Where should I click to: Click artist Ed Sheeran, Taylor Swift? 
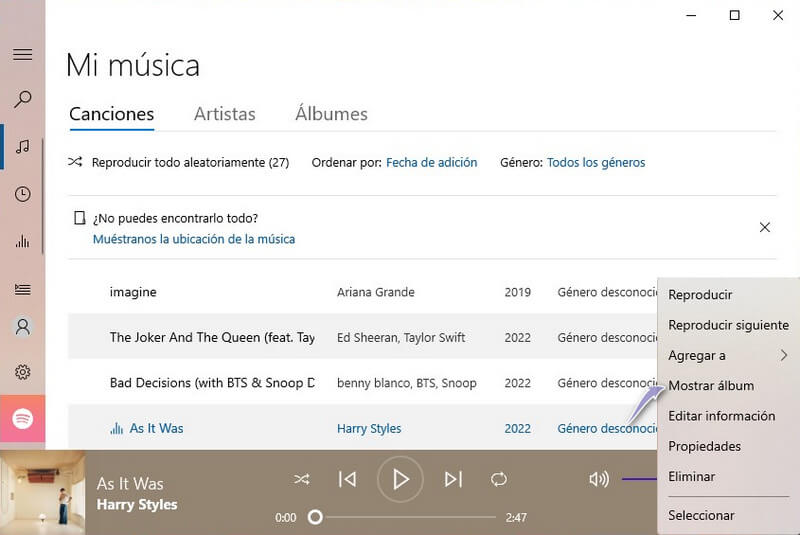click(401, 337)
